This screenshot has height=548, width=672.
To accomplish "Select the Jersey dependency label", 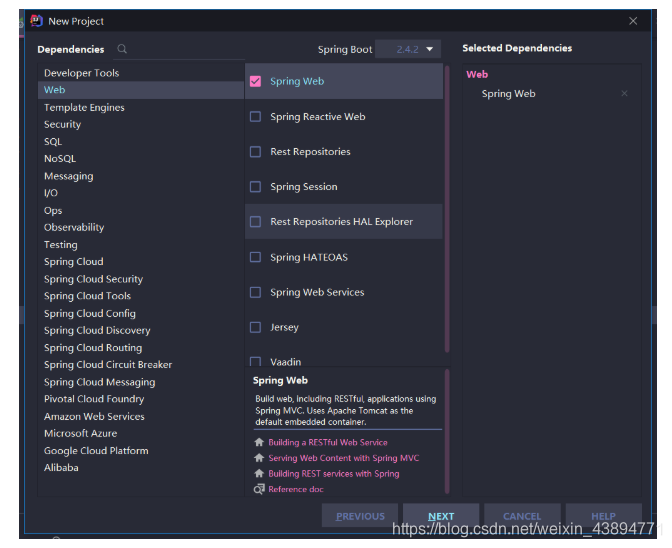I will click(x=285, y=327).
